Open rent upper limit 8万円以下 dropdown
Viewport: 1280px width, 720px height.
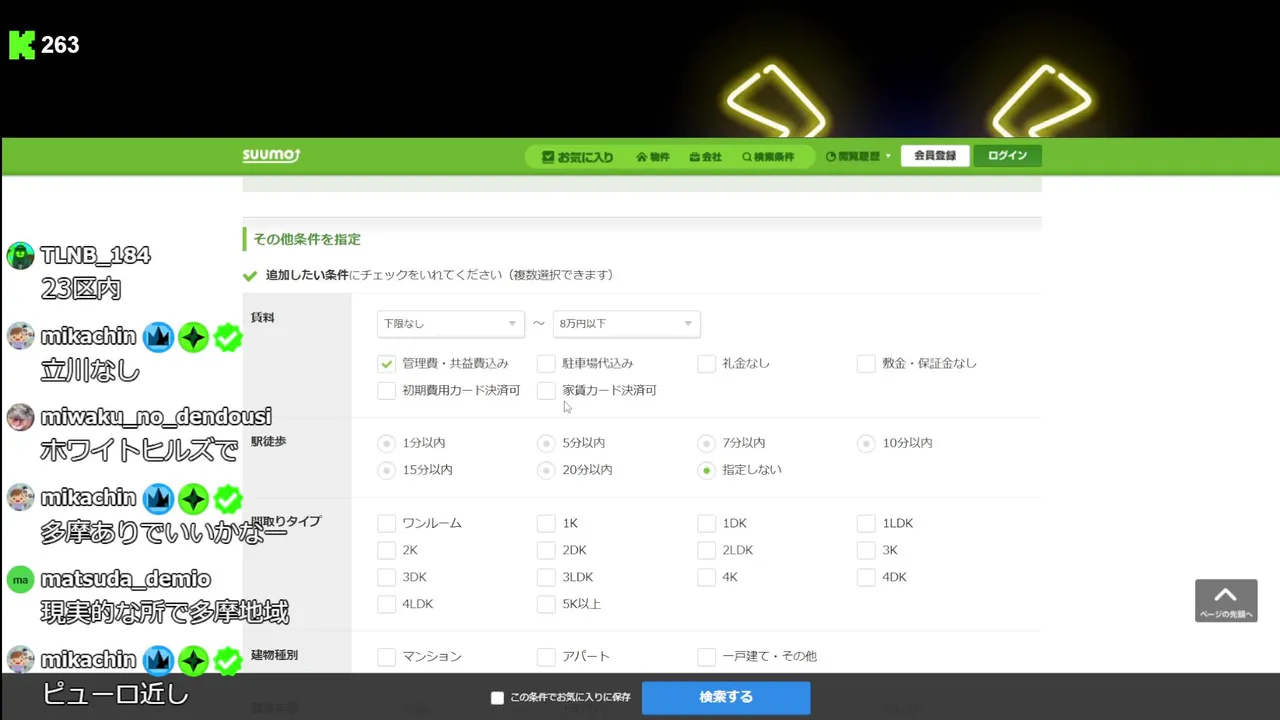tap(626, 324)
